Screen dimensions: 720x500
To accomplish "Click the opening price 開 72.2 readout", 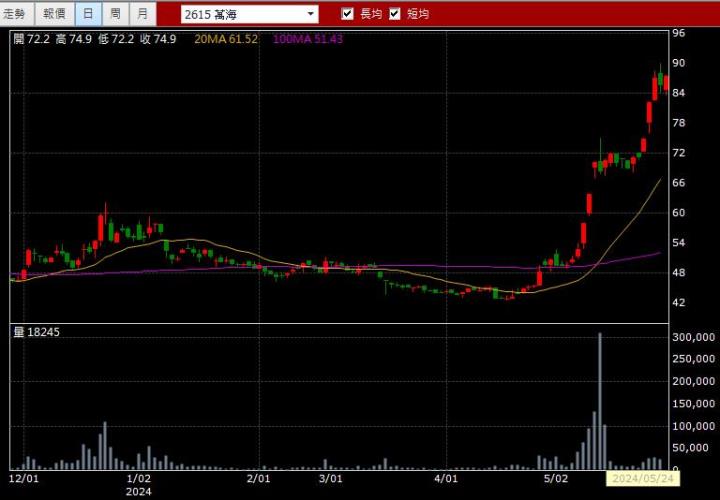I will tap(31, 39).
